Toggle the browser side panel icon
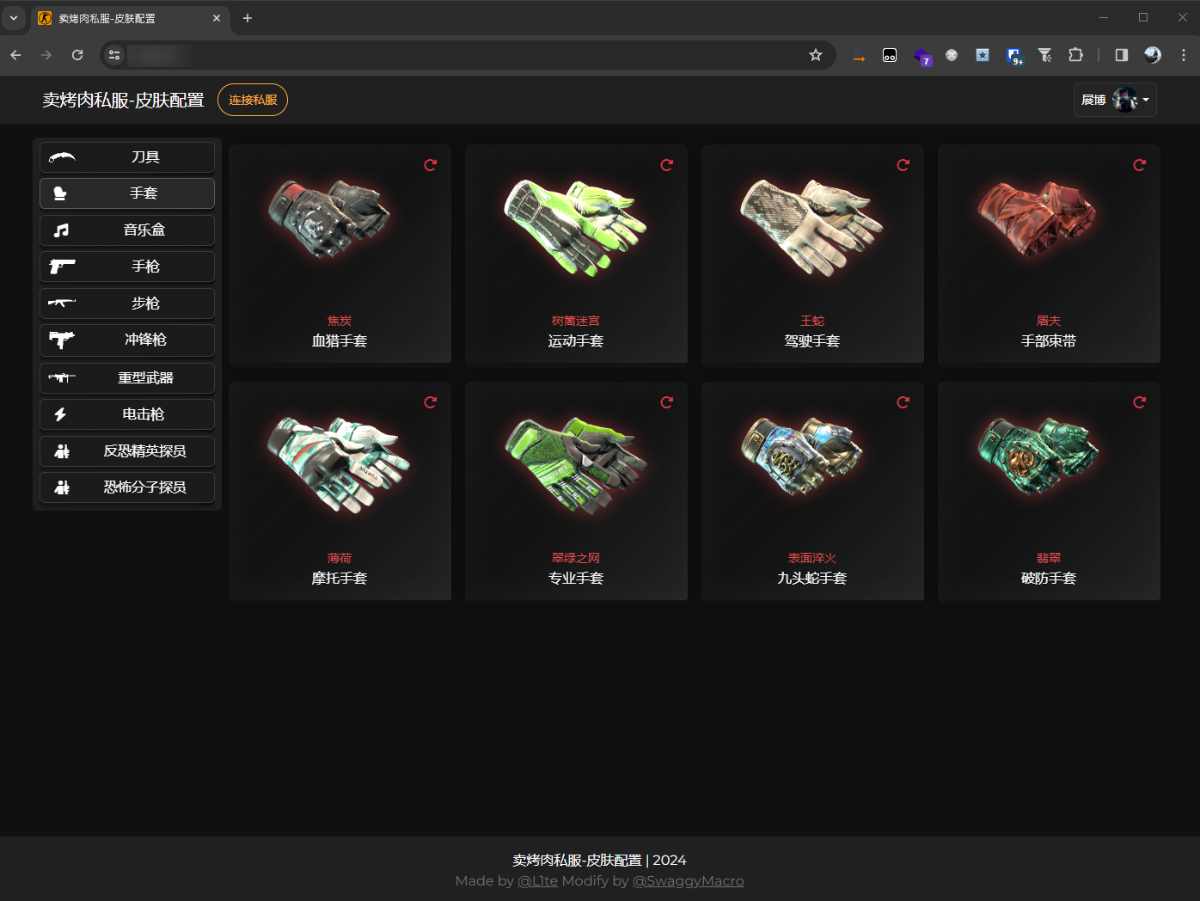 (x=1122, y=55)
